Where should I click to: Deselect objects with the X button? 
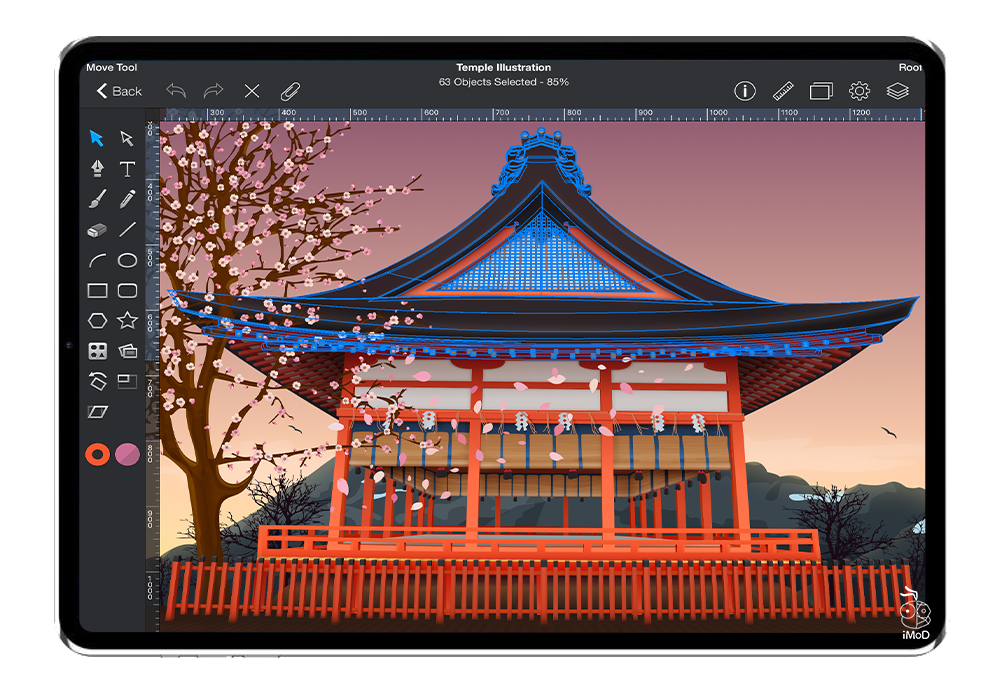click(x=252, y=91)
